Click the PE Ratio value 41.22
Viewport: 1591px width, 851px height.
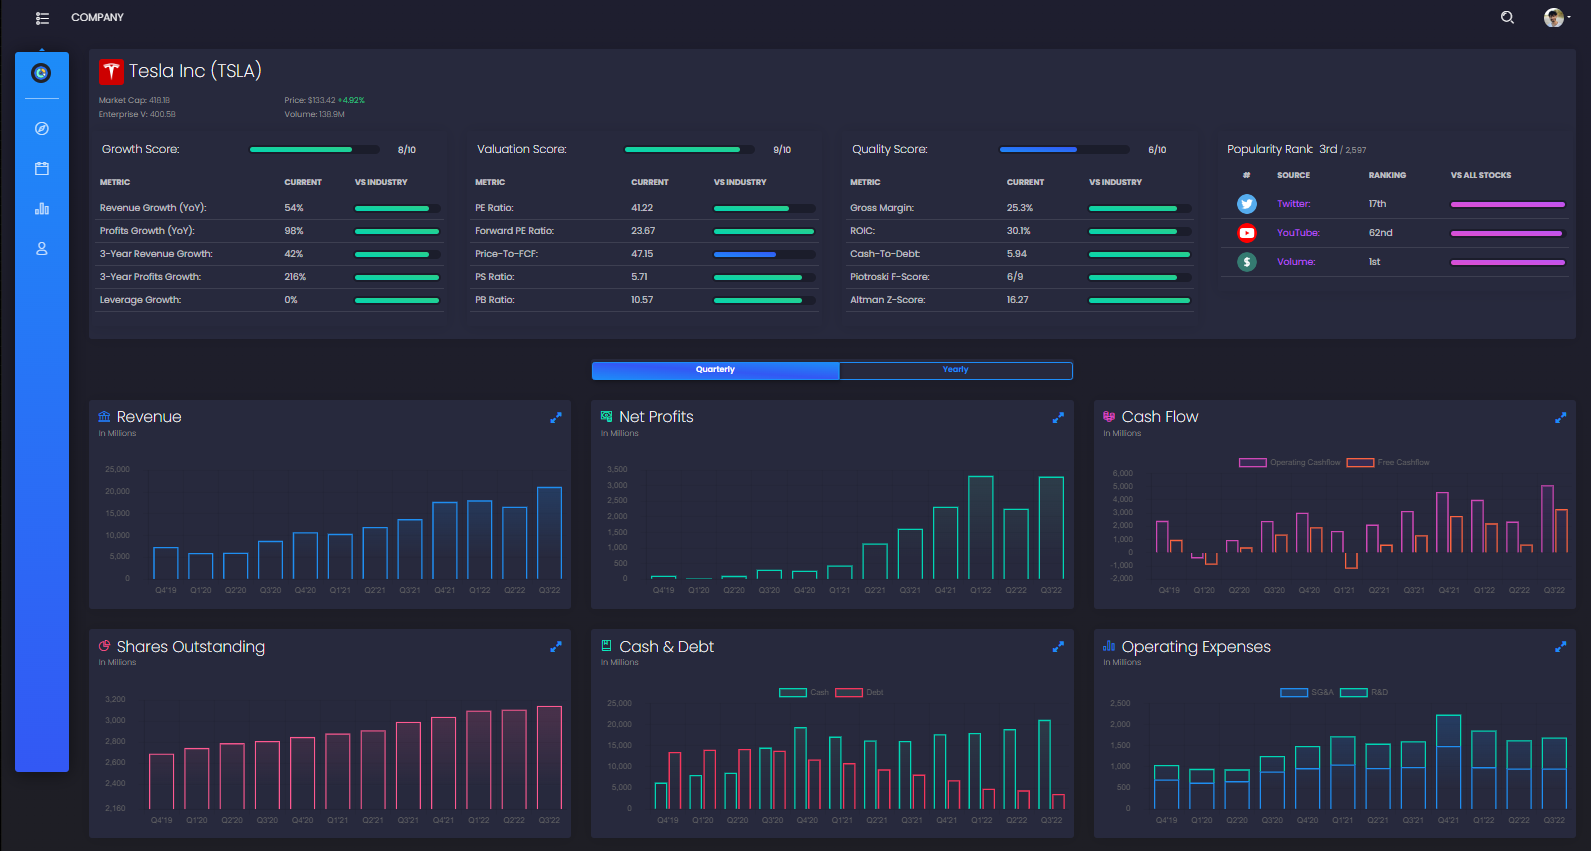point(642,208)
